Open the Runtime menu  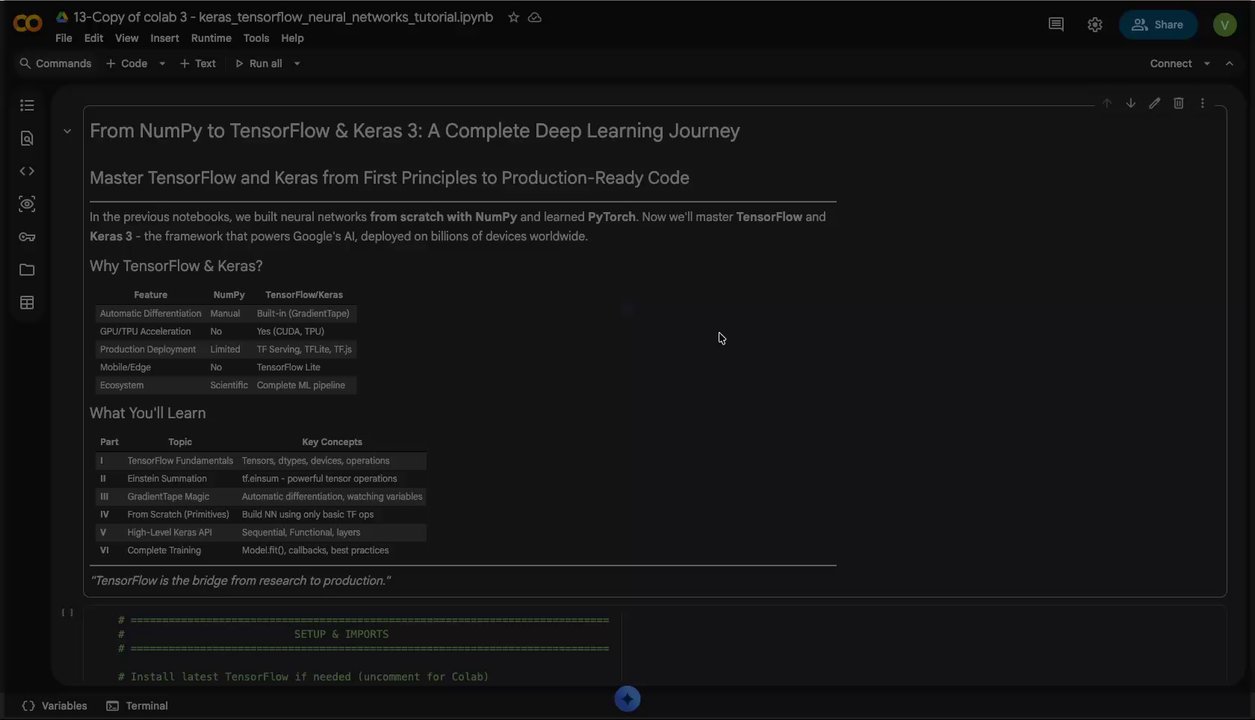211,38
